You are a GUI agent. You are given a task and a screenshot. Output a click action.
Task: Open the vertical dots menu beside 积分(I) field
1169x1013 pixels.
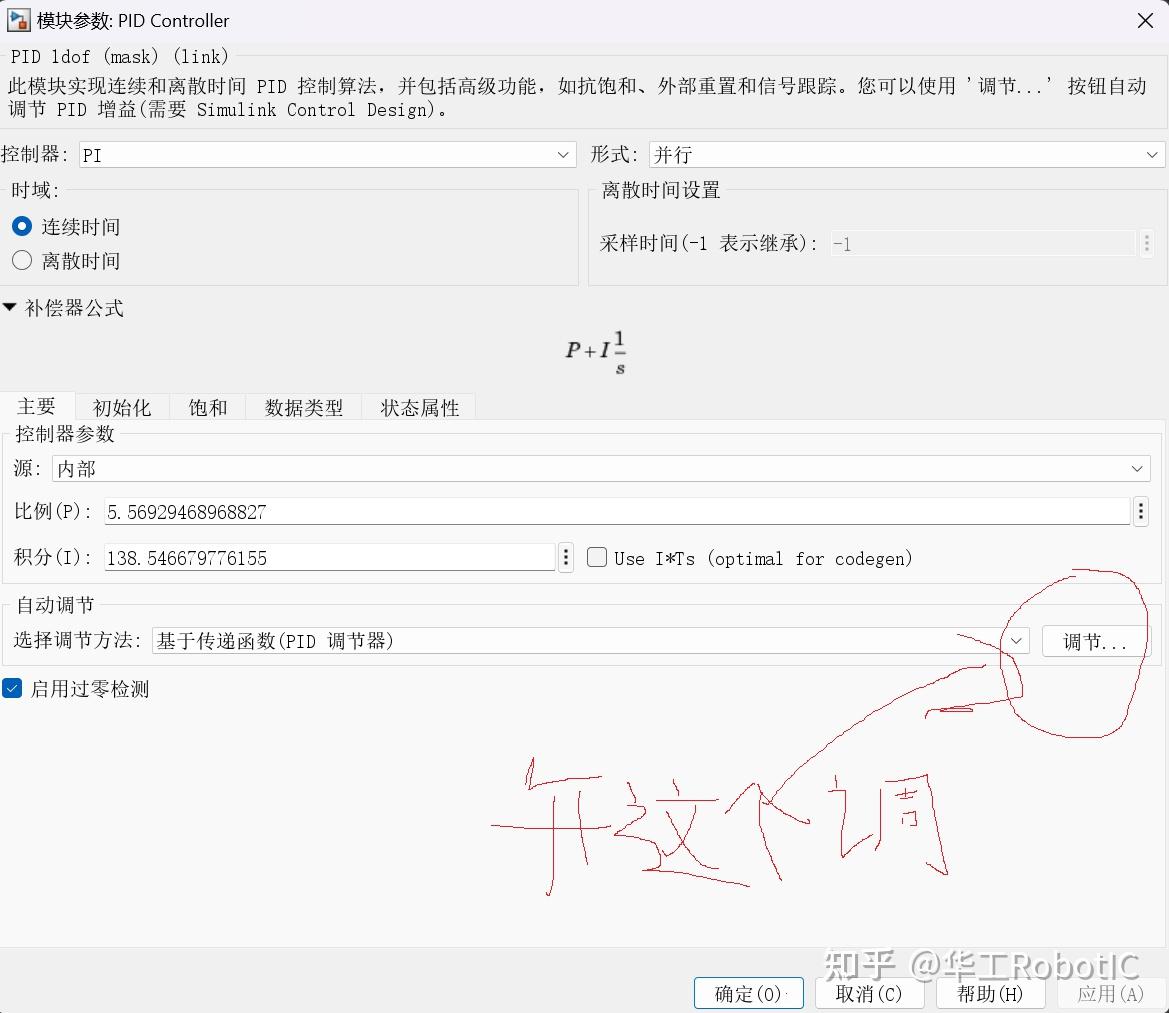pos(566,558)
